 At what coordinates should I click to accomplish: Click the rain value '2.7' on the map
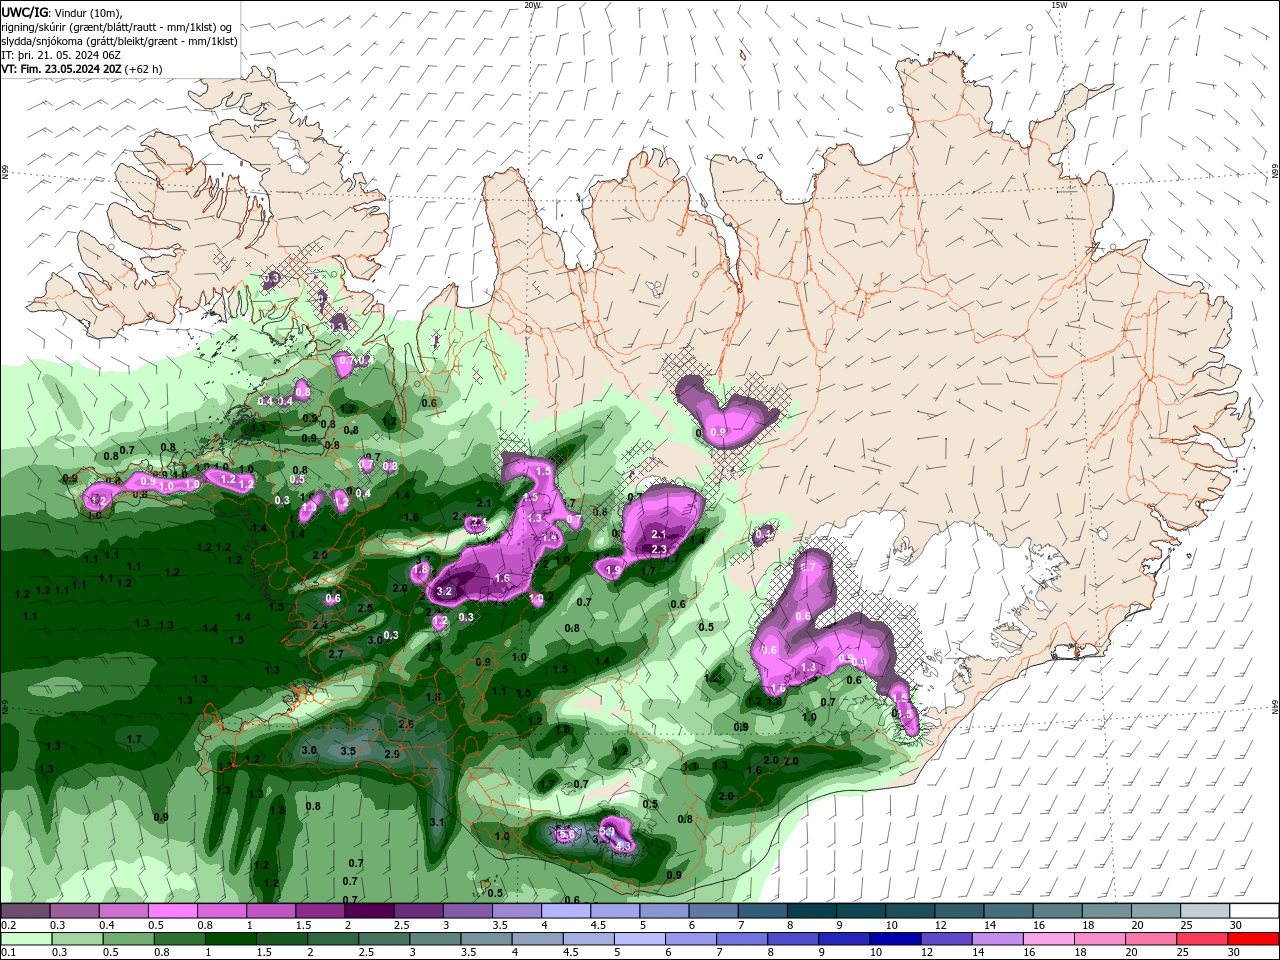pos(336,654)
